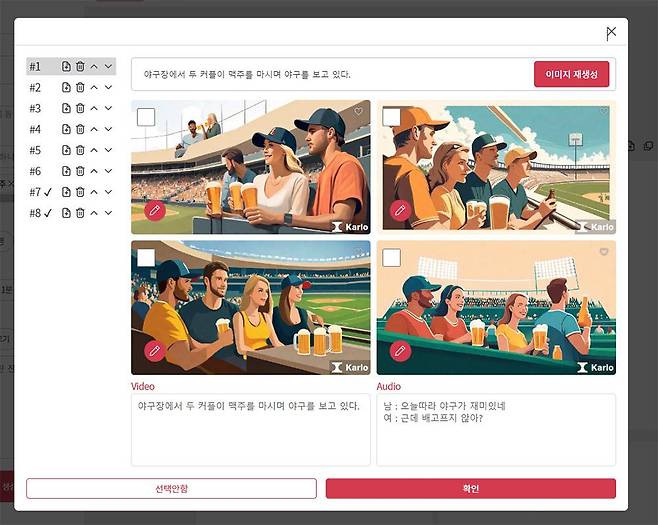Delete scene #8 using the trash icon
This screenshot has height=525, width=658.
(80, 213)
